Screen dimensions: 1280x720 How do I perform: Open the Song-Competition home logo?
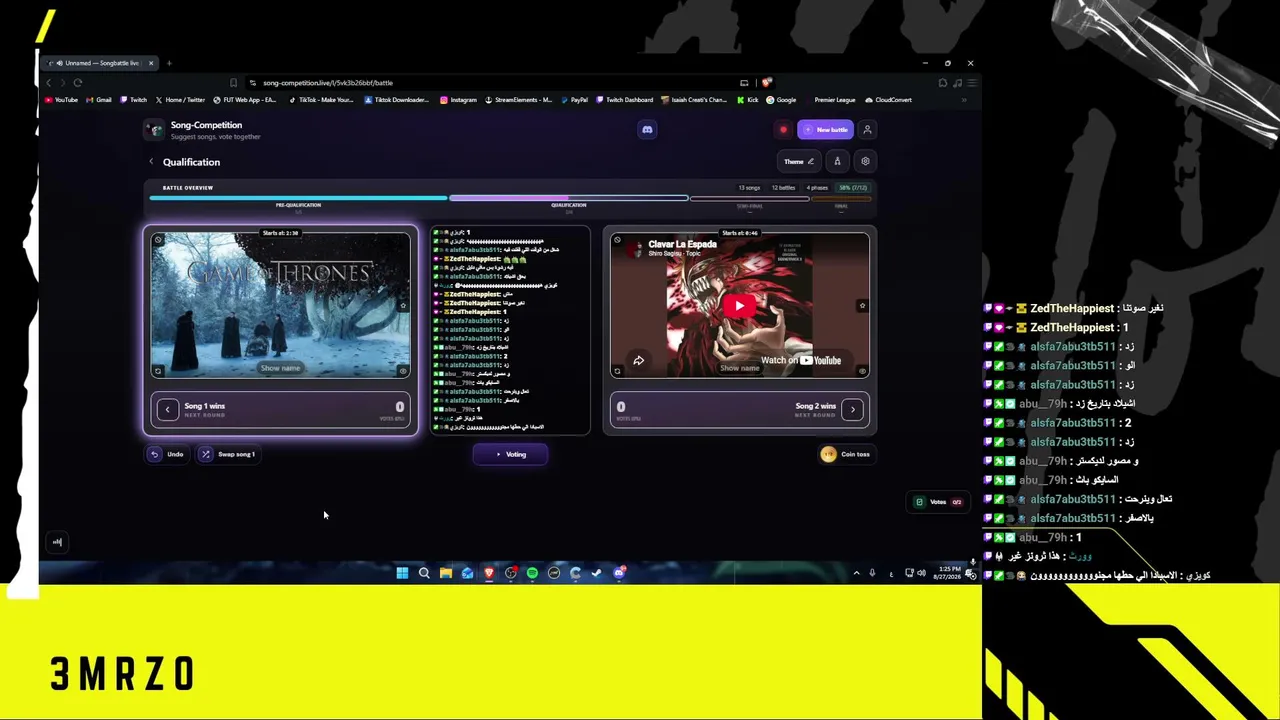click(154, 130)
